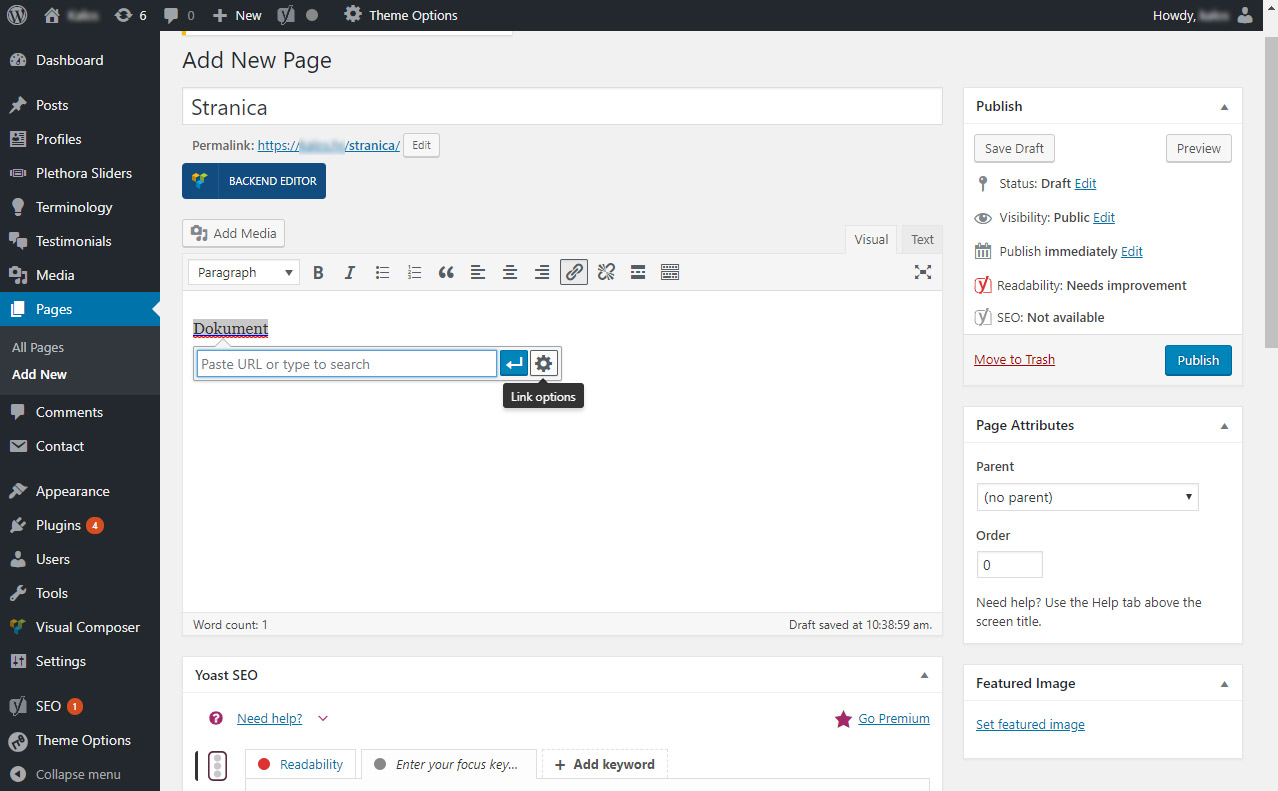Screen dimensions: 1278x791
Task: Open the Readability tab in Yoast
Action: pyautogui.click(x=300, y=764)
